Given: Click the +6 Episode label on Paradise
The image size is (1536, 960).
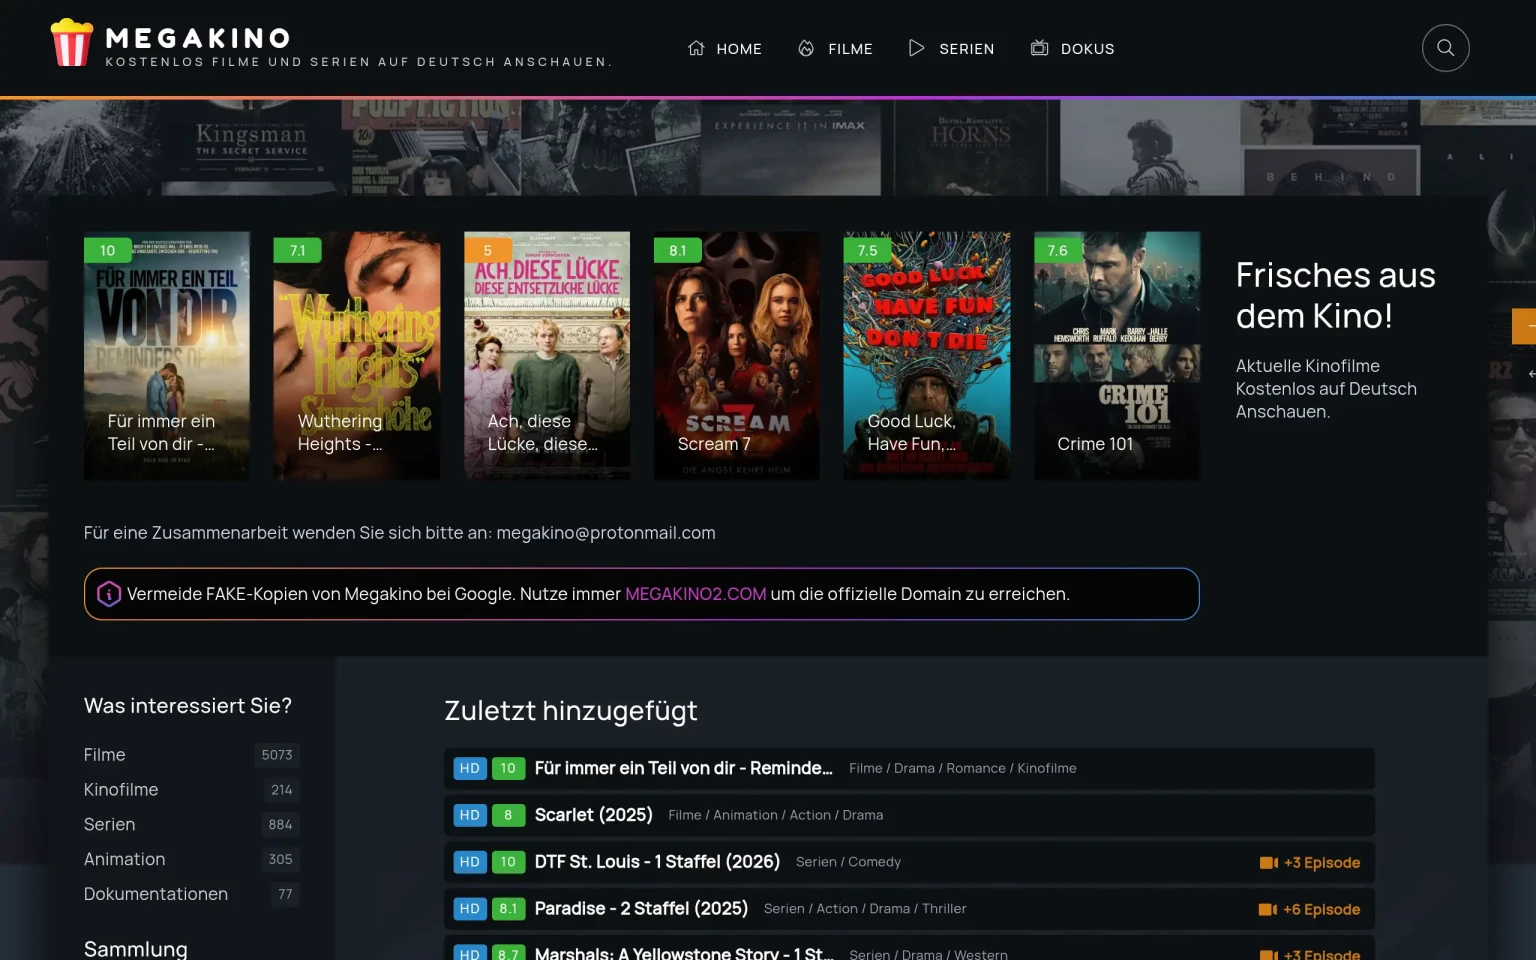Looking at the screenshot, I should point(1322,910).
